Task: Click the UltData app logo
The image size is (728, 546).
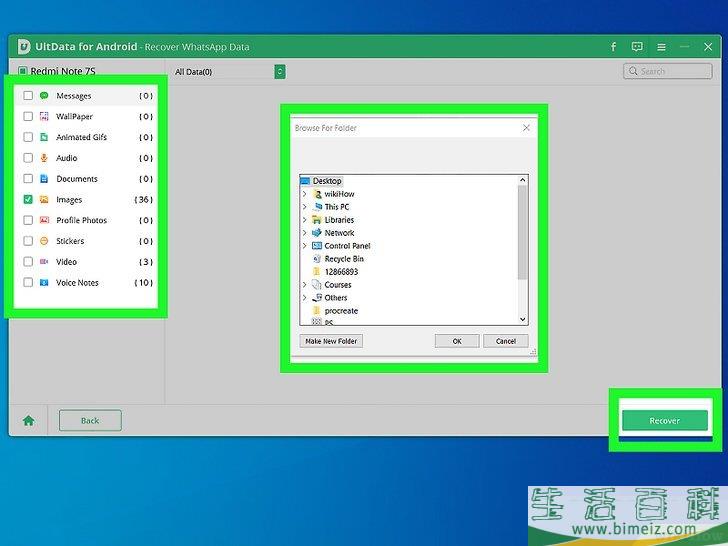Action: [23, 46]
